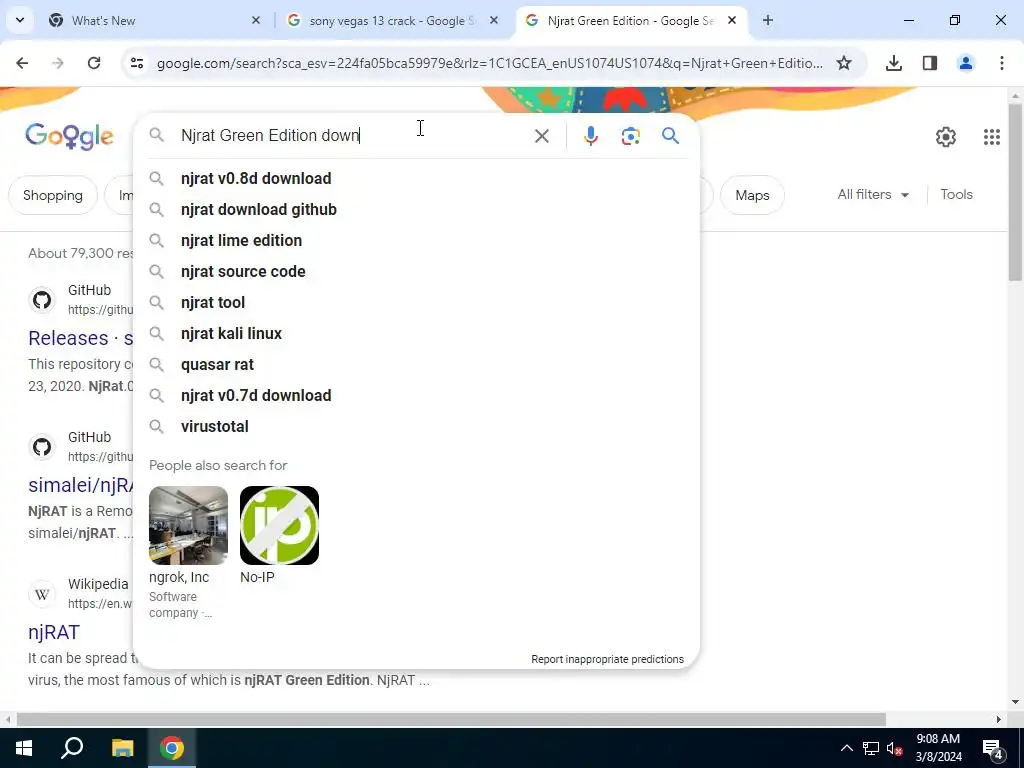
Task: Open the Google apps grid
Action: [x=991, y=136]
